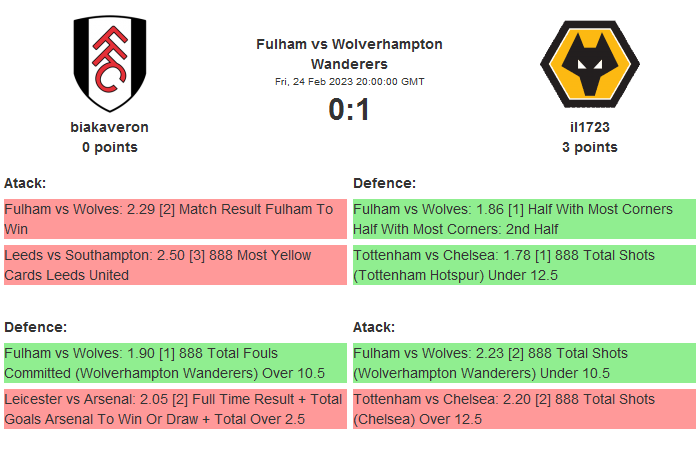Click the Wolverhampton Wanderers wolf logo
Image resolution: width=700 pixels, height=460 pixels.
click(589, 63)
